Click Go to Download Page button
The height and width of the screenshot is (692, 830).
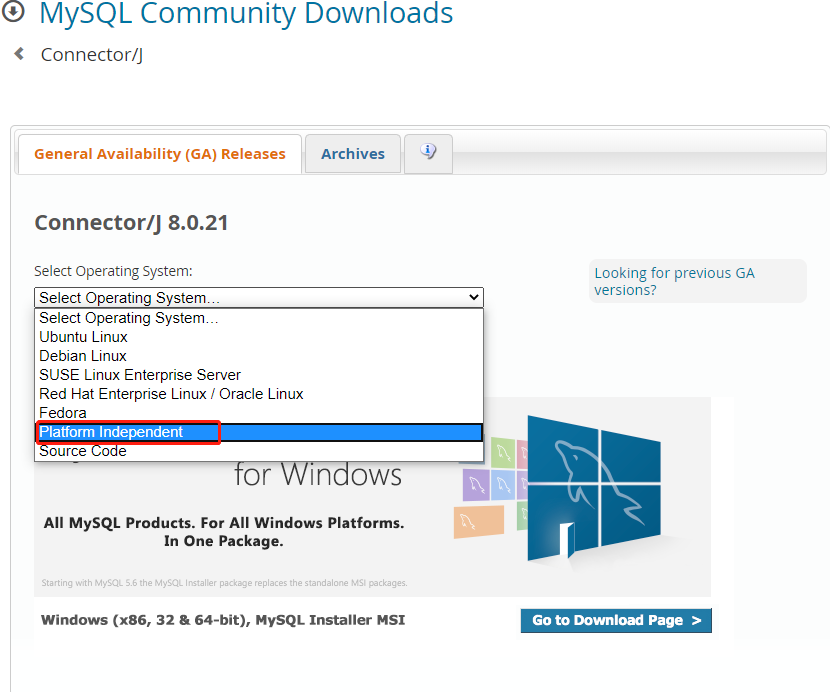click(x=616, y=620)
